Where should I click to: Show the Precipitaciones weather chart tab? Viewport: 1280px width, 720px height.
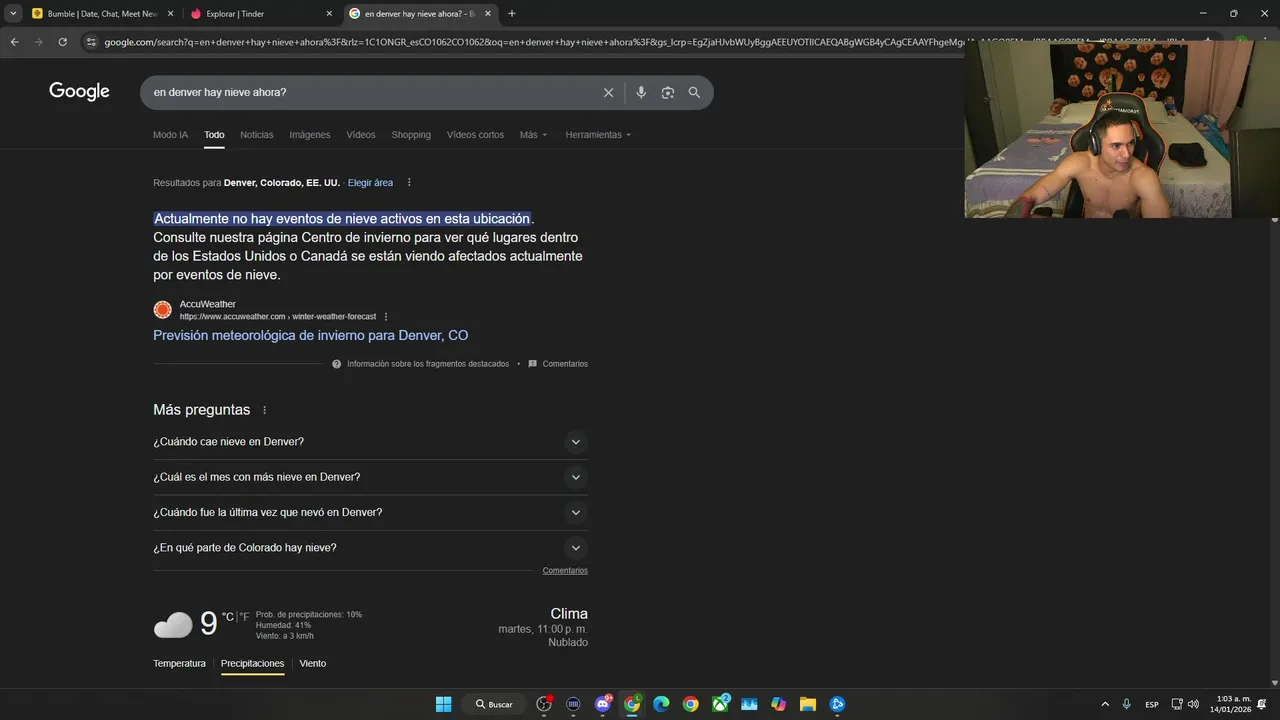[x=252, y=664]
